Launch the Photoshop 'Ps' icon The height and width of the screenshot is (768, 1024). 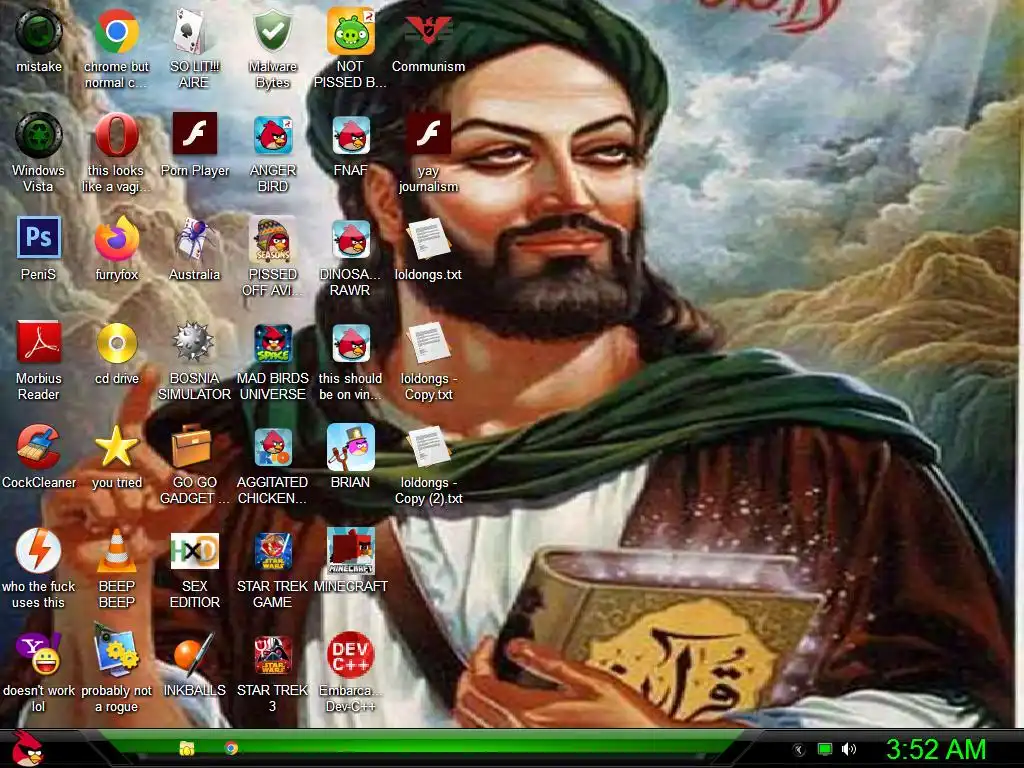pyautogui.click(x=39, y=238)
